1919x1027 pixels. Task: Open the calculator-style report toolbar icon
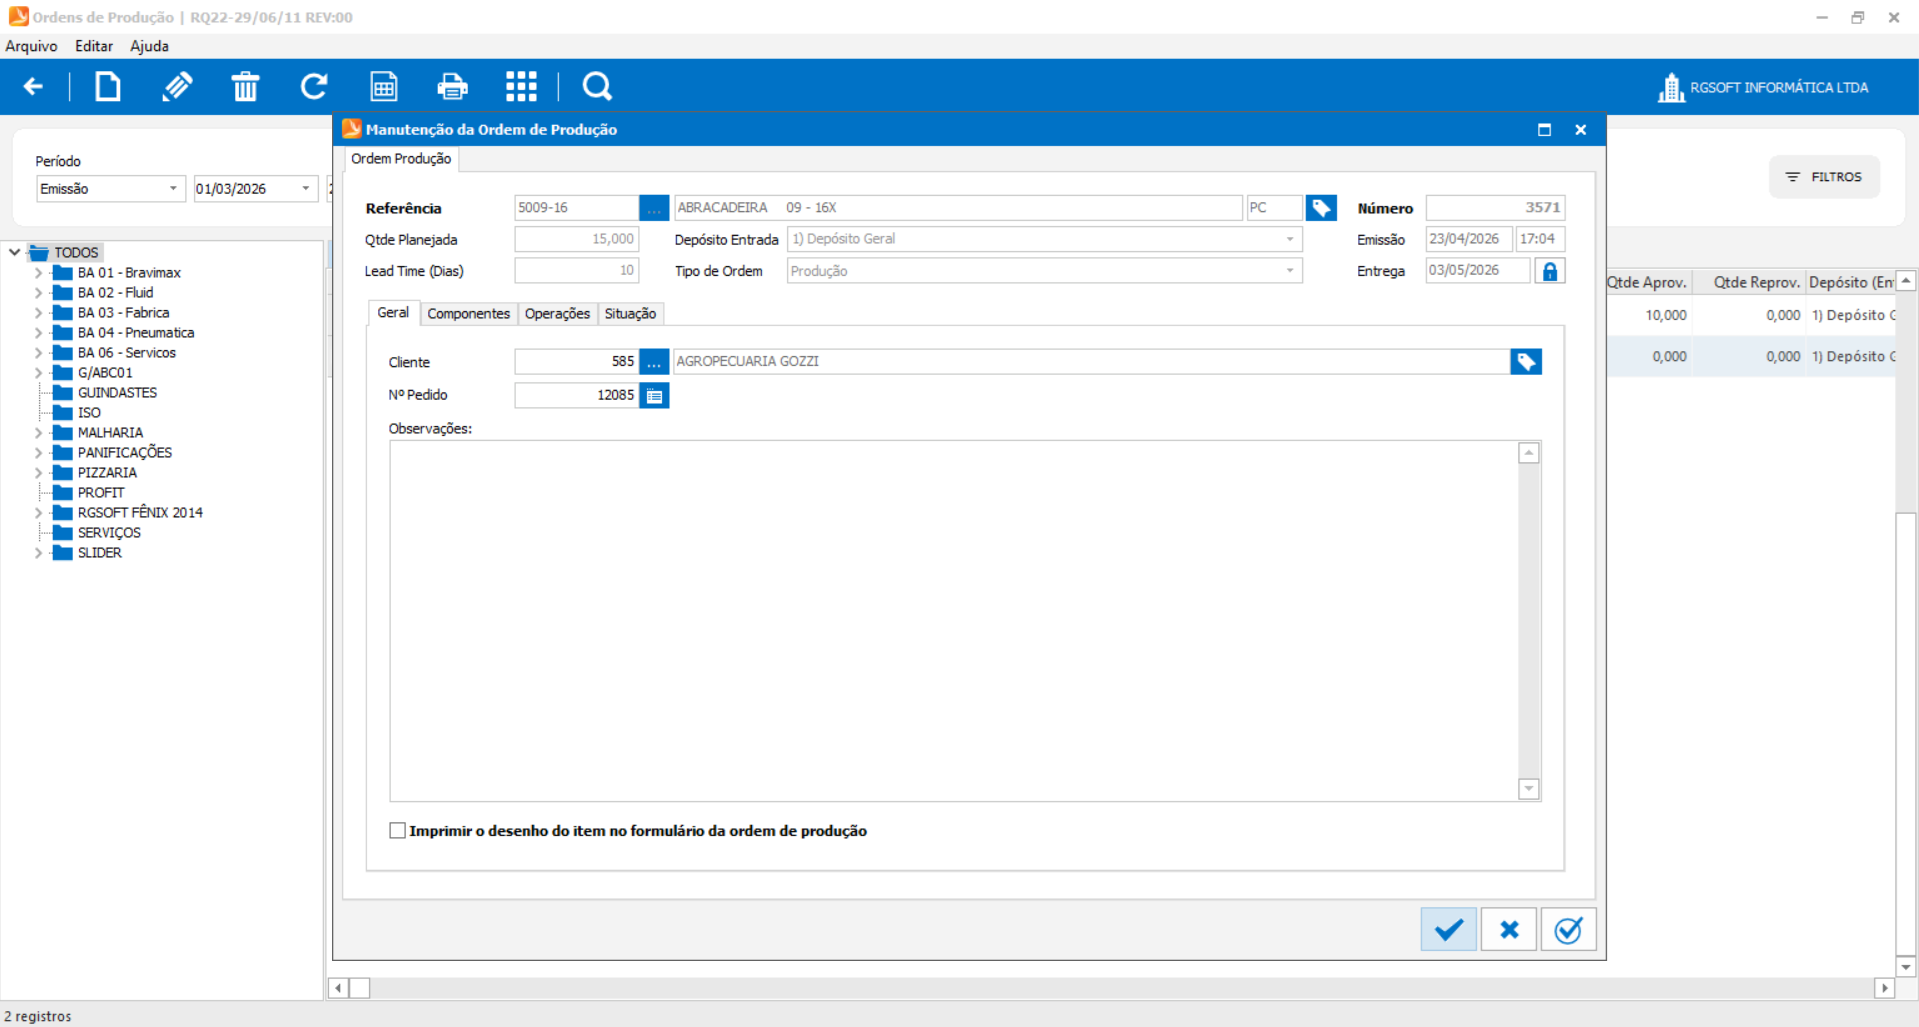tap(384, 87)
